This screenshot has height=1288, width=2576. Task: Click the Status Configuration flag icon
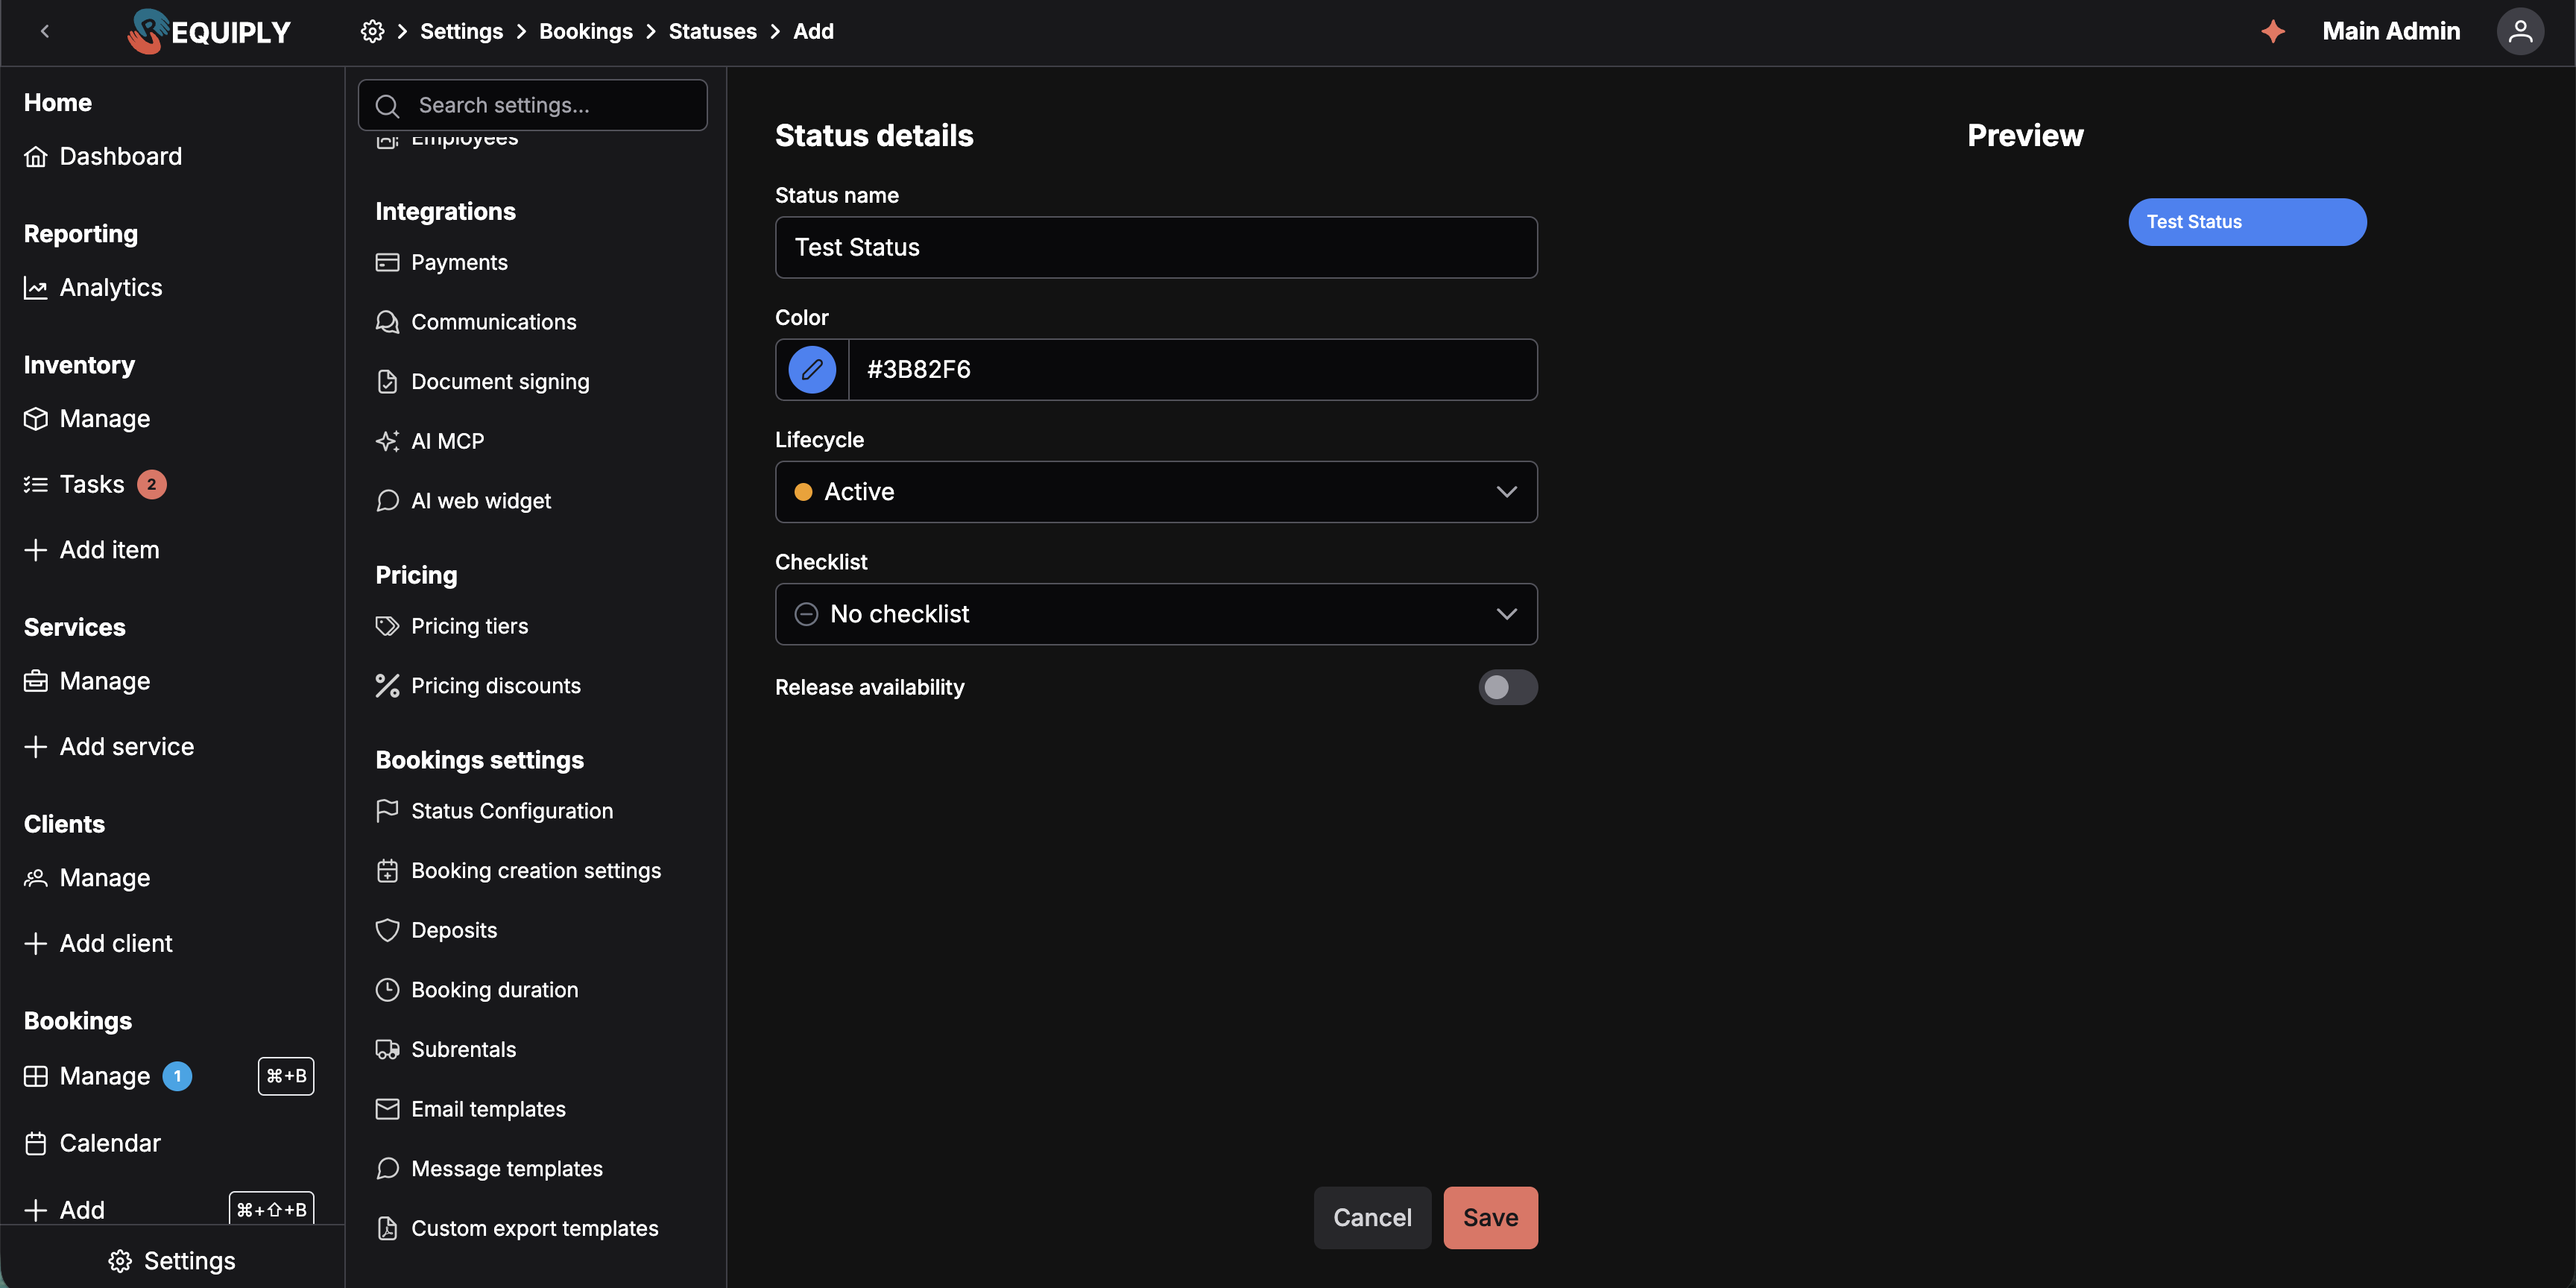pyautogui.click(x=387, y=811)
